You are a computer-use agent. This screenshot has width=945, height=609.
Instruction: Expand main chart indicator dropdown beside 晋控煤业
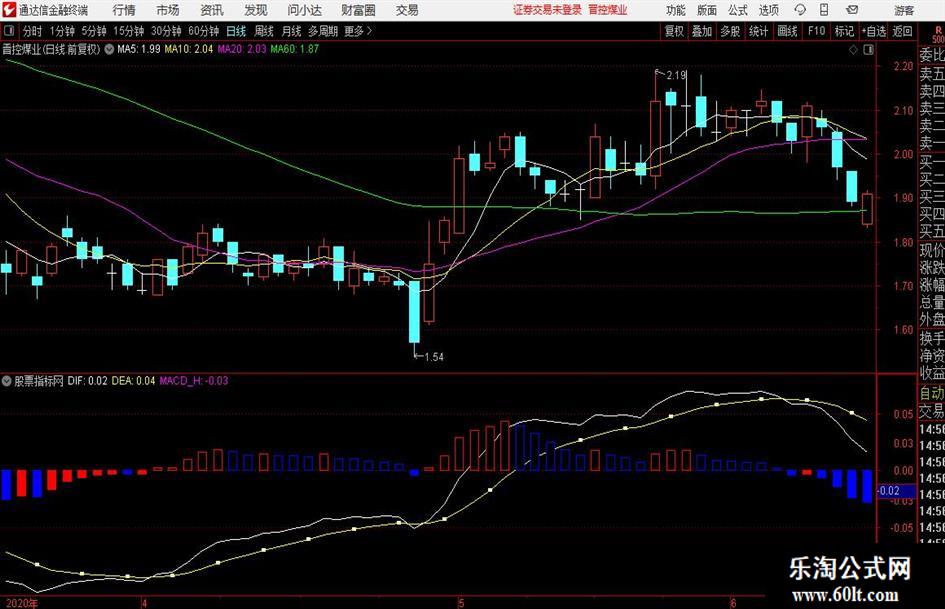click(109, 49)
